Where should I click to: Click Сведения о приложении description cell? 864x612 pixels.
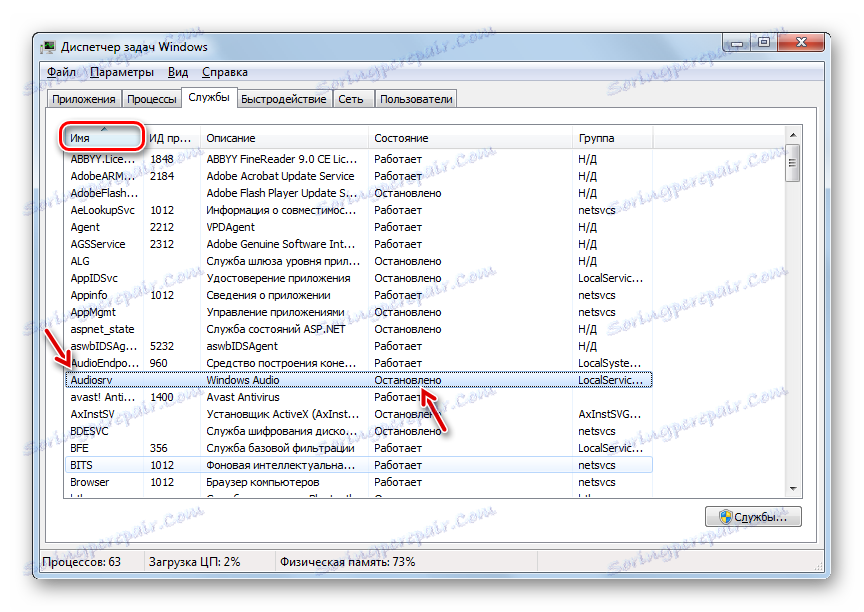[268, 295]
